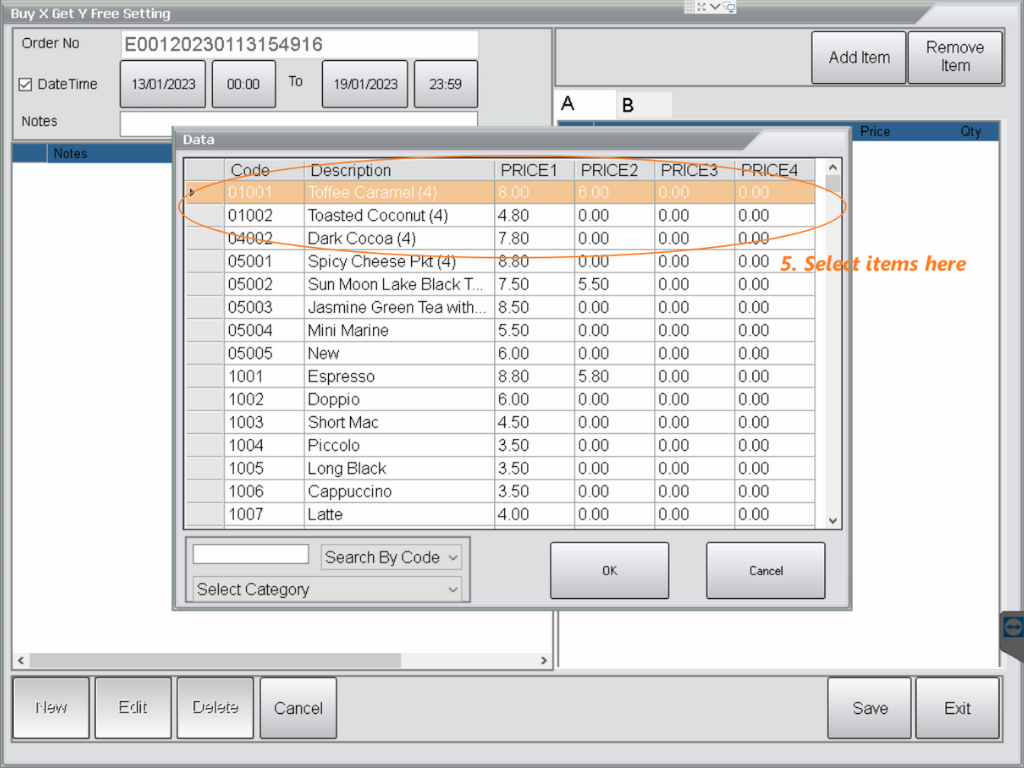Screen dimensions: 1024x768
Task: Toggle the DateTime checkbox
Action: (26, 85)
